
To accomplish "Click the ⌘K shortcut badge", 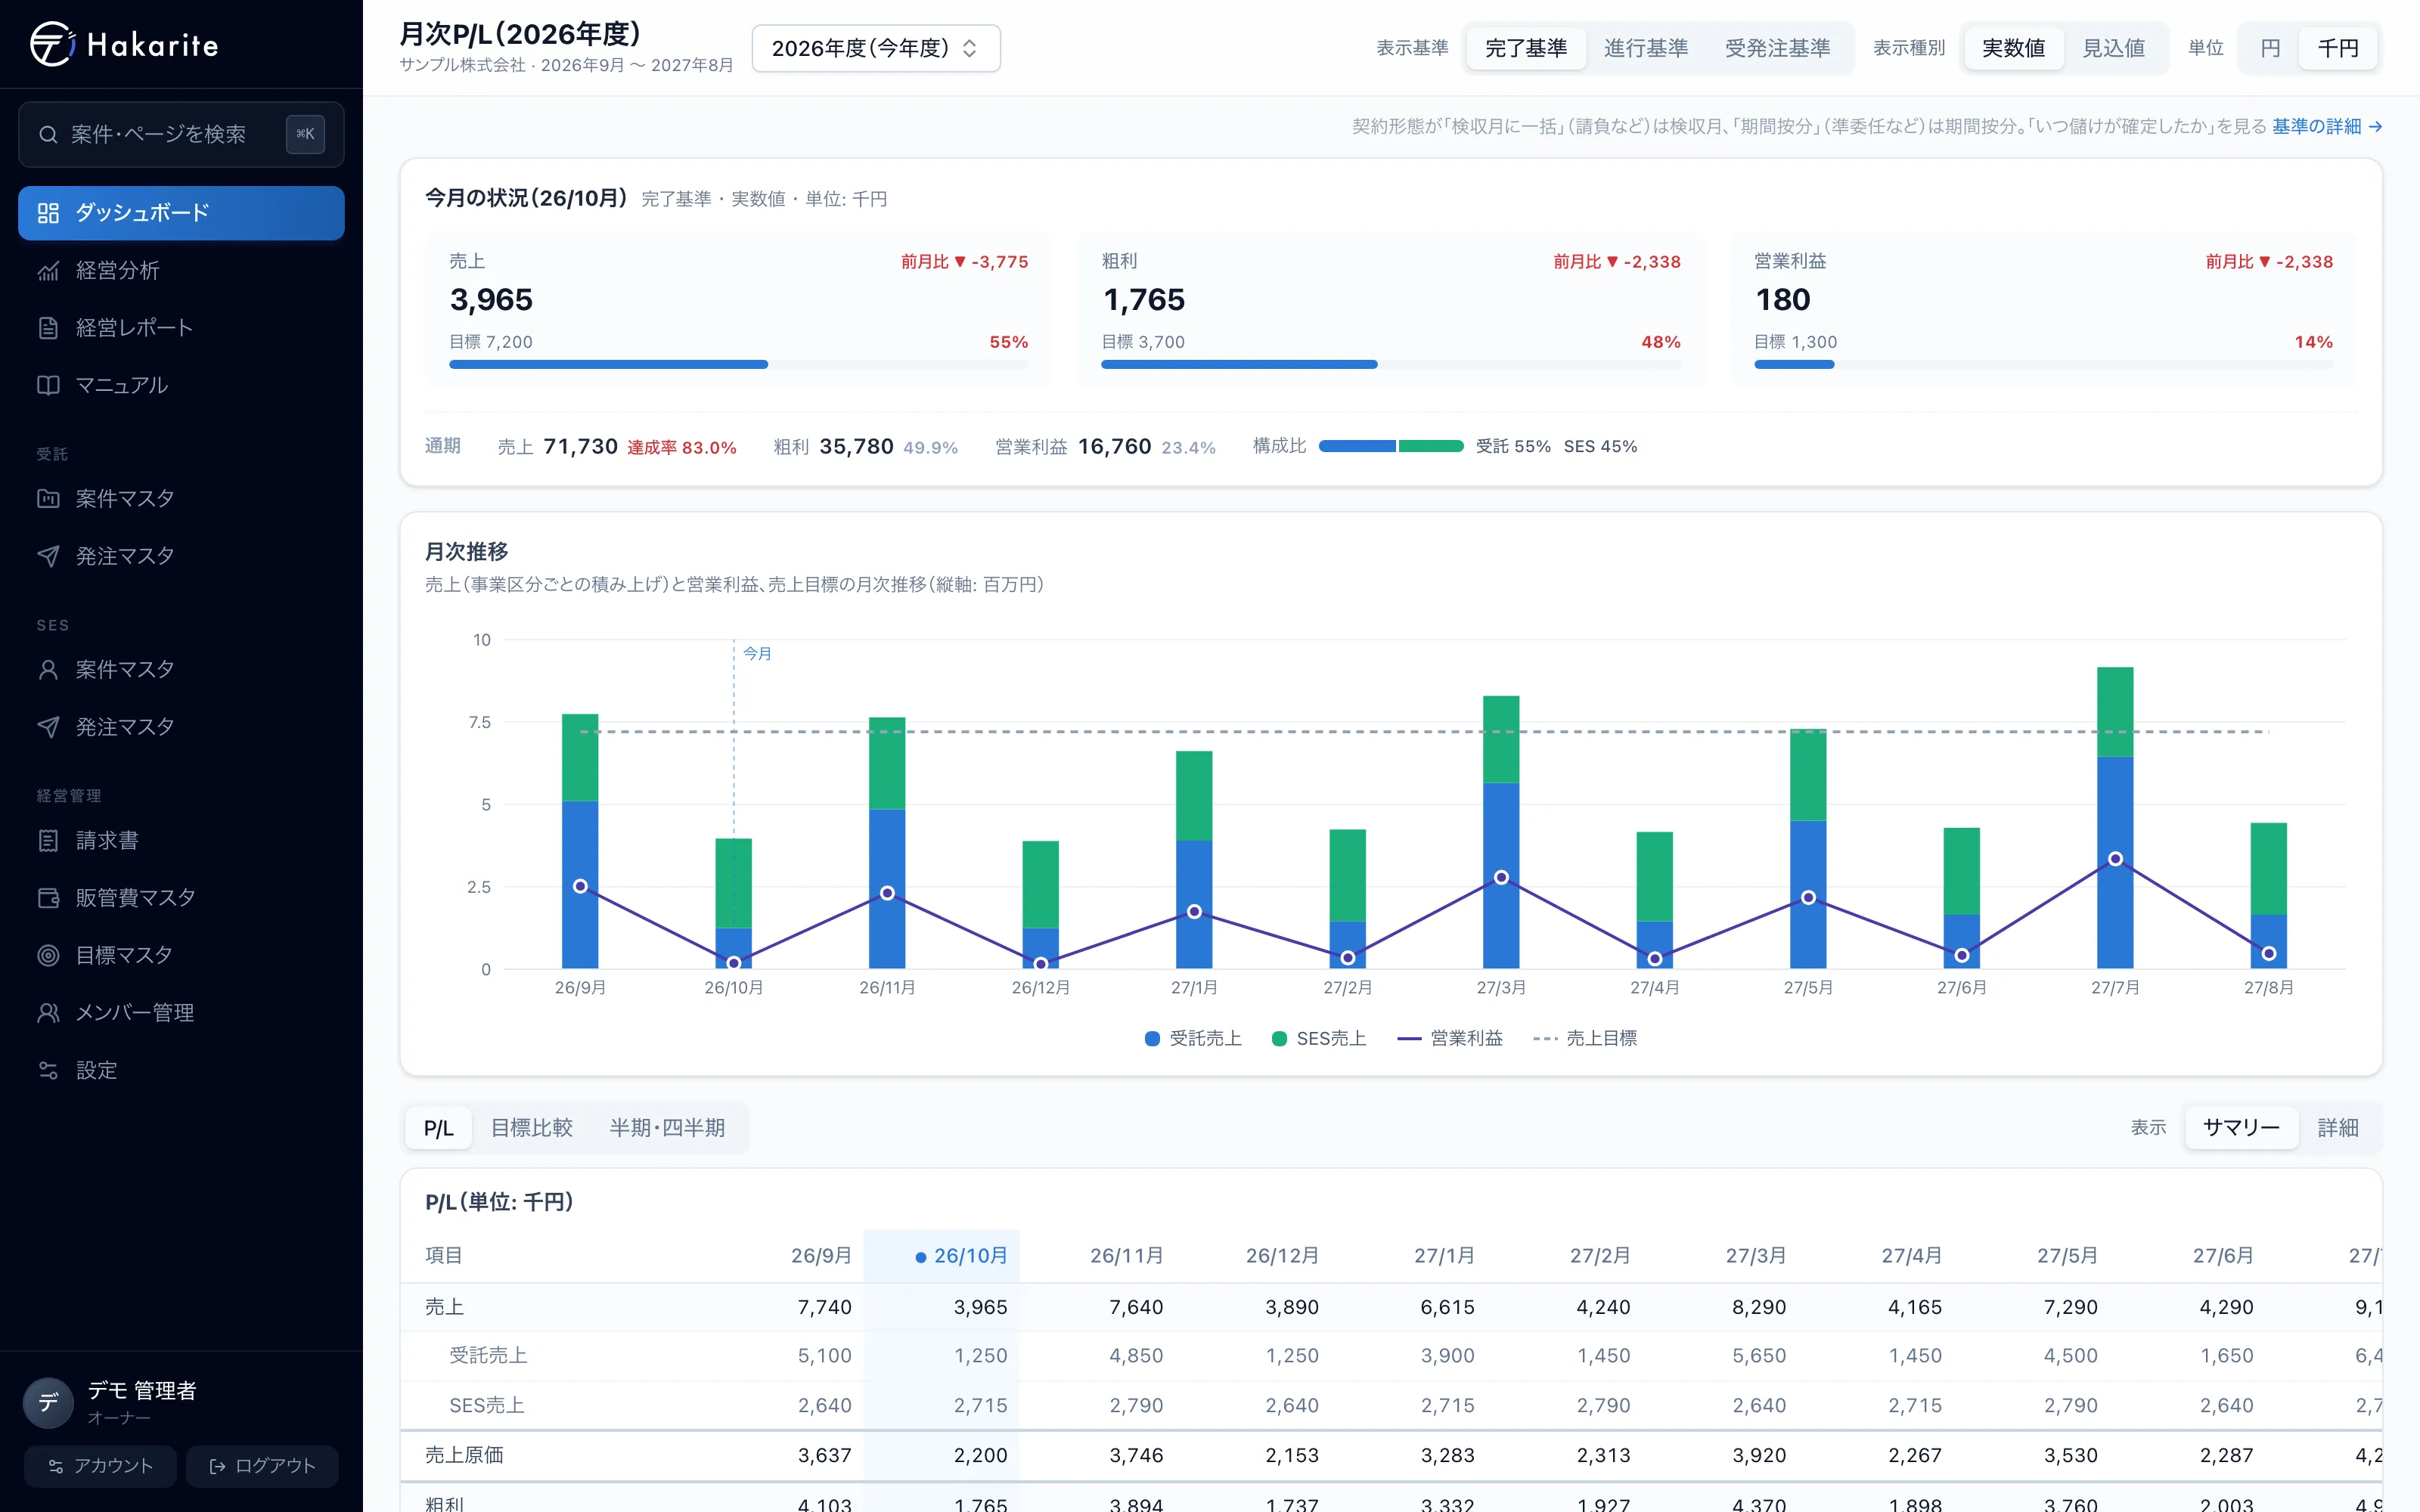I will (305, 134).
